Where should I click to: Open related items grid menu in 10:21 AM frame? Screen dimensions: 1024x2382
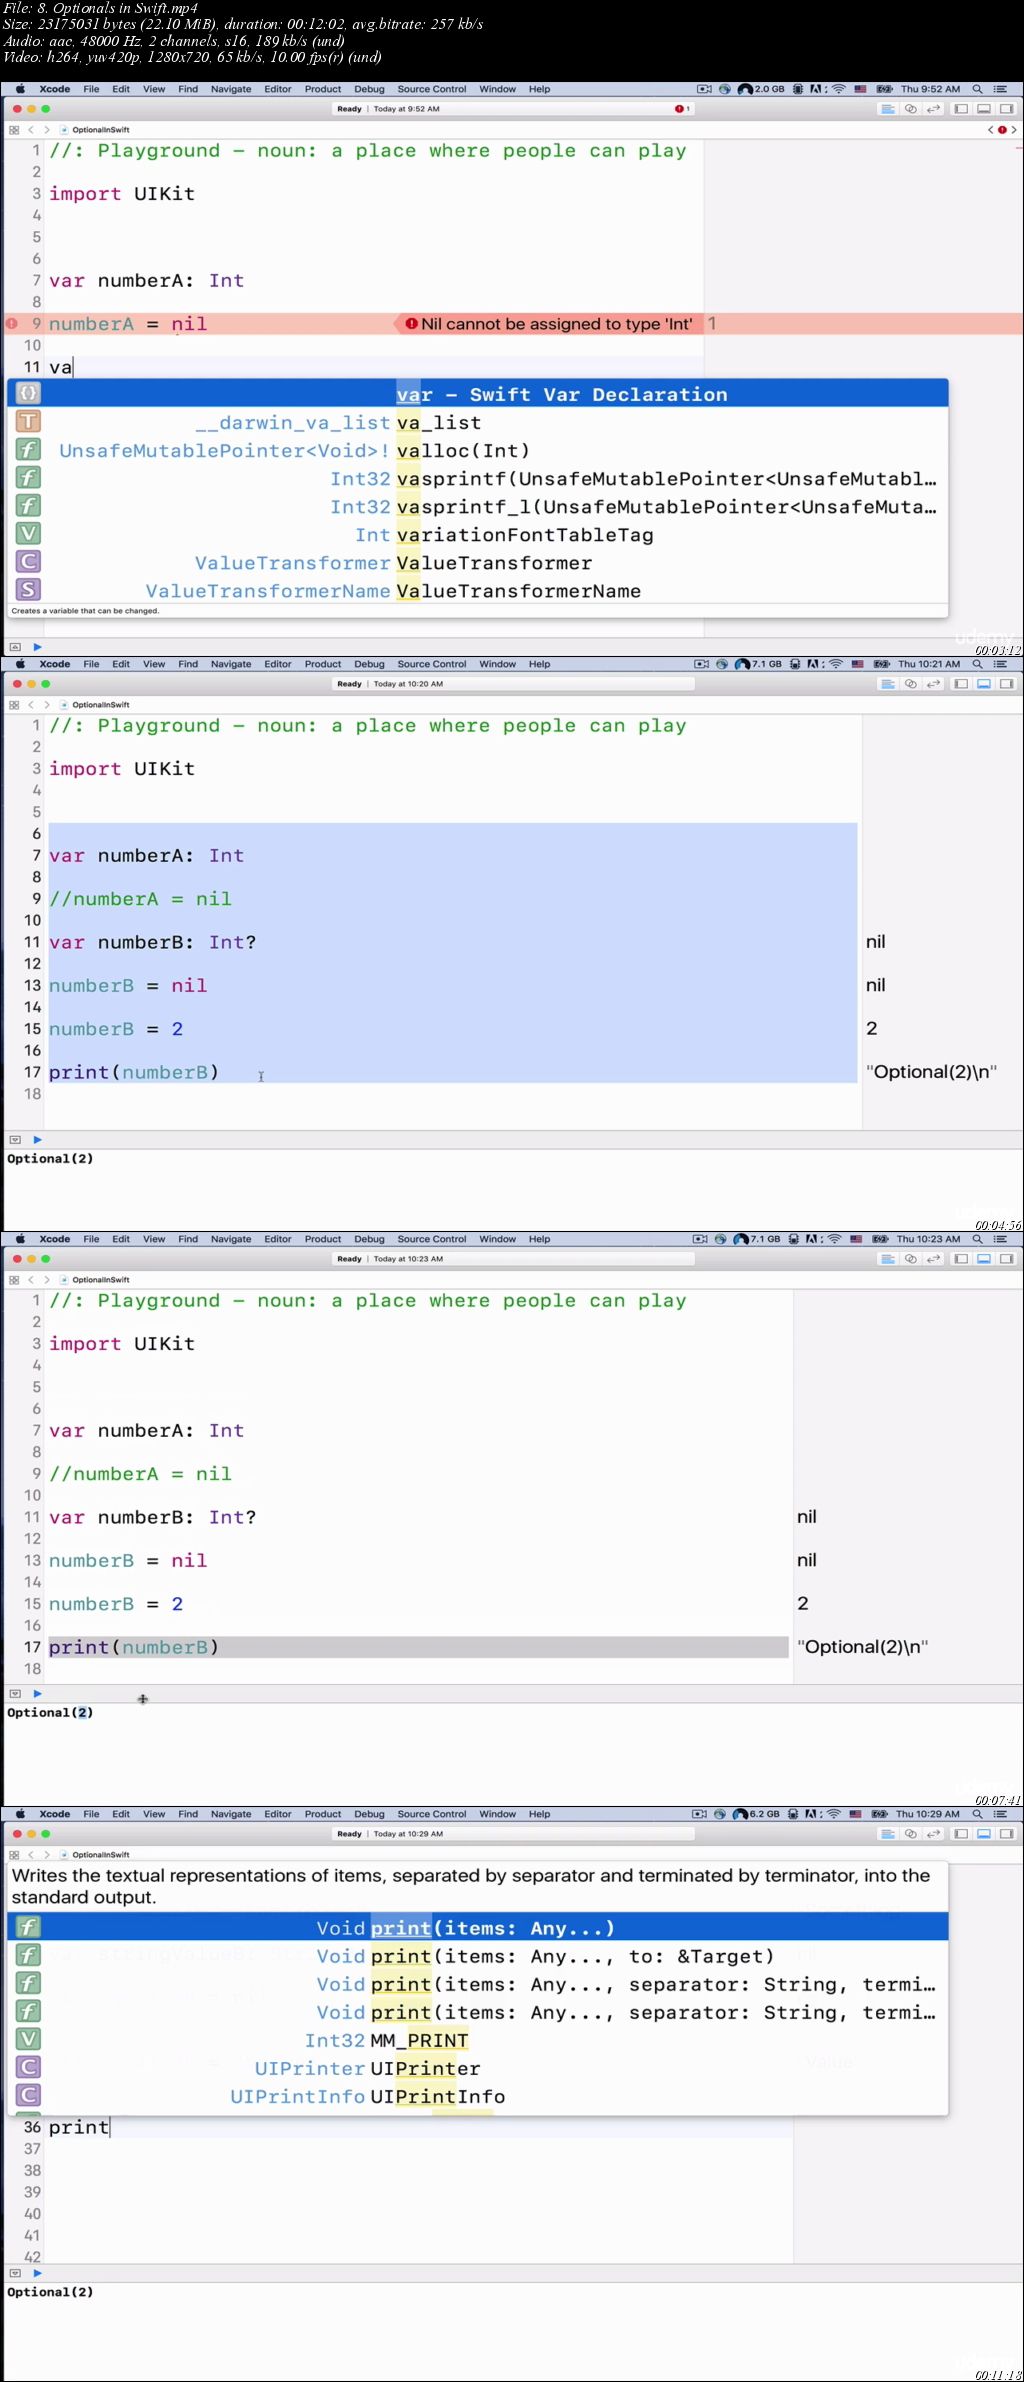(x=14, y=705)
